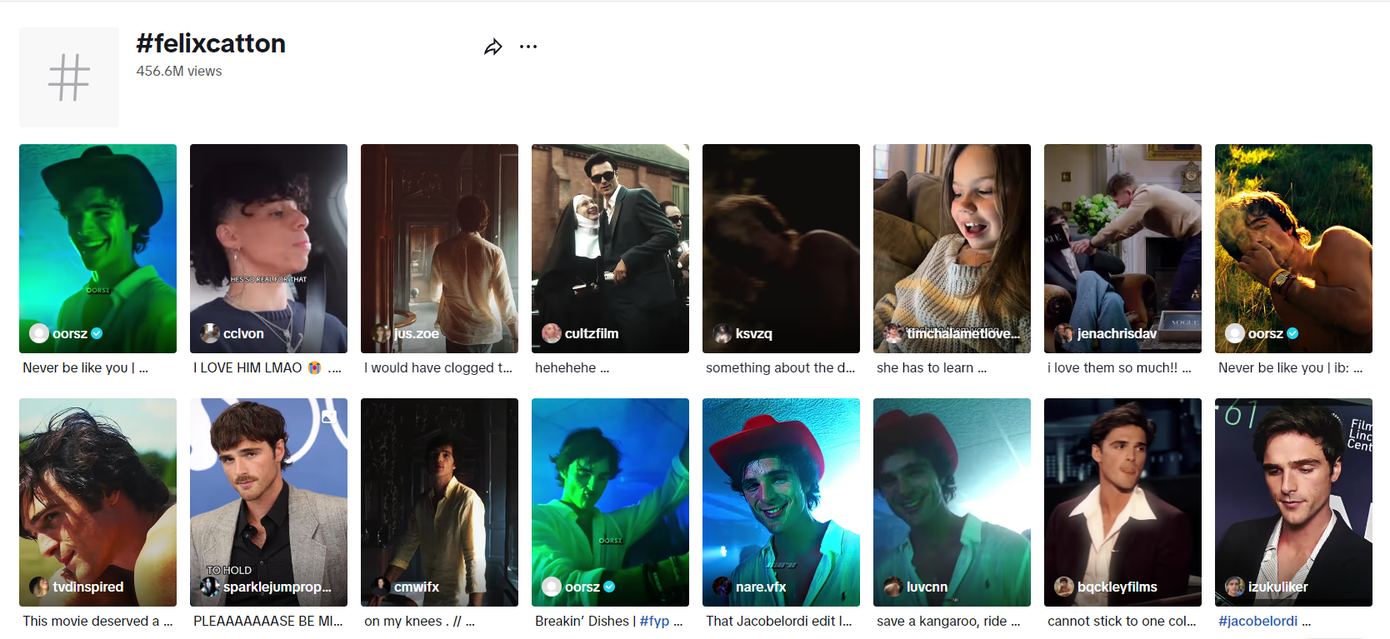Click the luvcnn username

click(926, 587)
